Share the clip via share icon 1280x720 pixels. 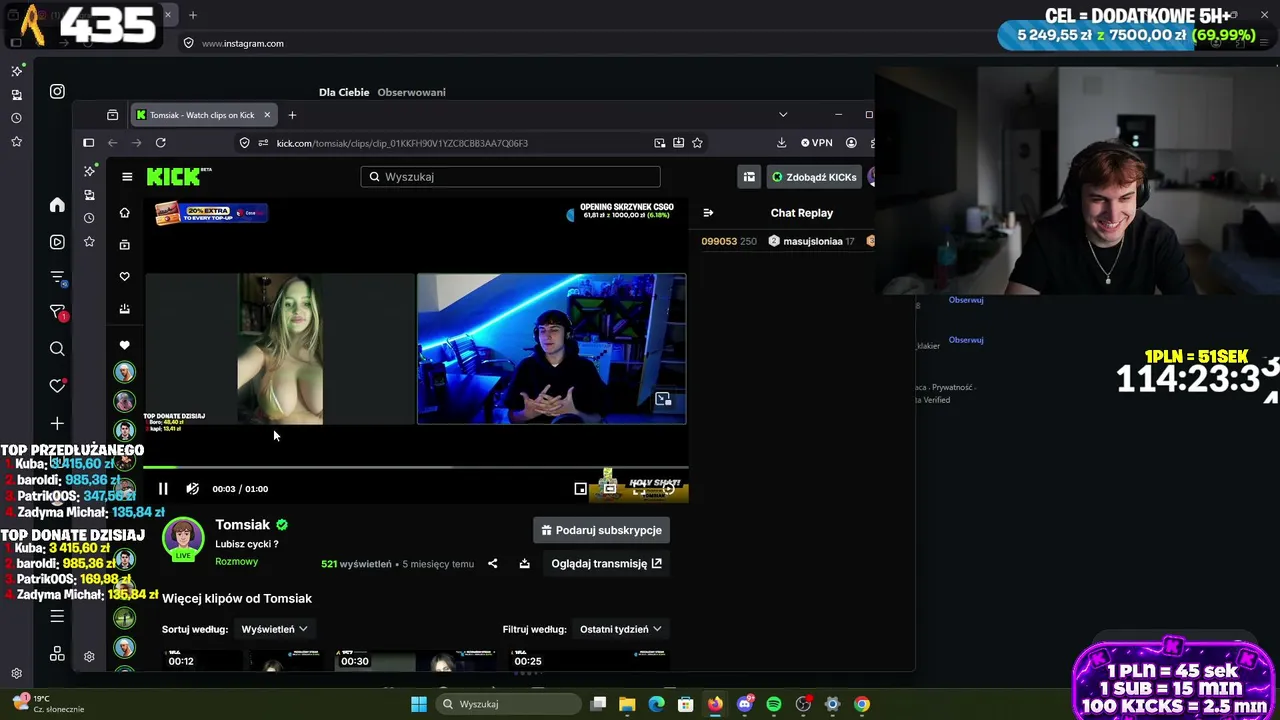coord(492,564)
